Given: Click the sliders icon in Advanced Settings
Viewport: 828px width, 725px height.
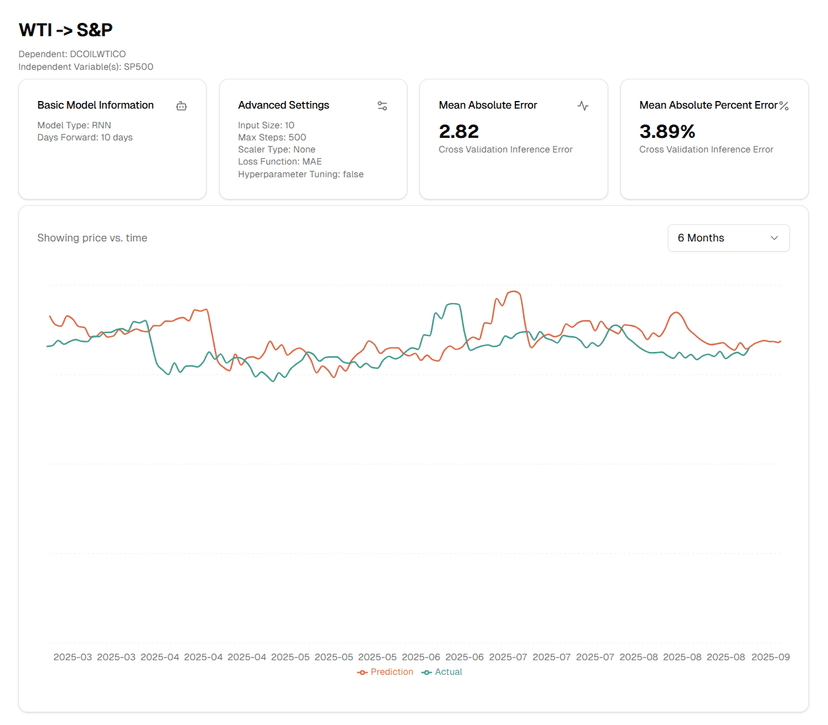Looking at the screenshot, I should pyautogui.click(x=382, y=106).
